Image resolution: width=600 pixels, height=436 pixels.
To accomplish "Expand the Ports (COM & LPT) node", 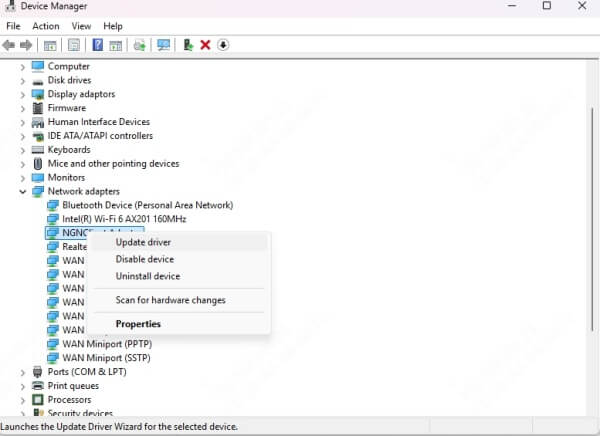I will pos(22,372).
